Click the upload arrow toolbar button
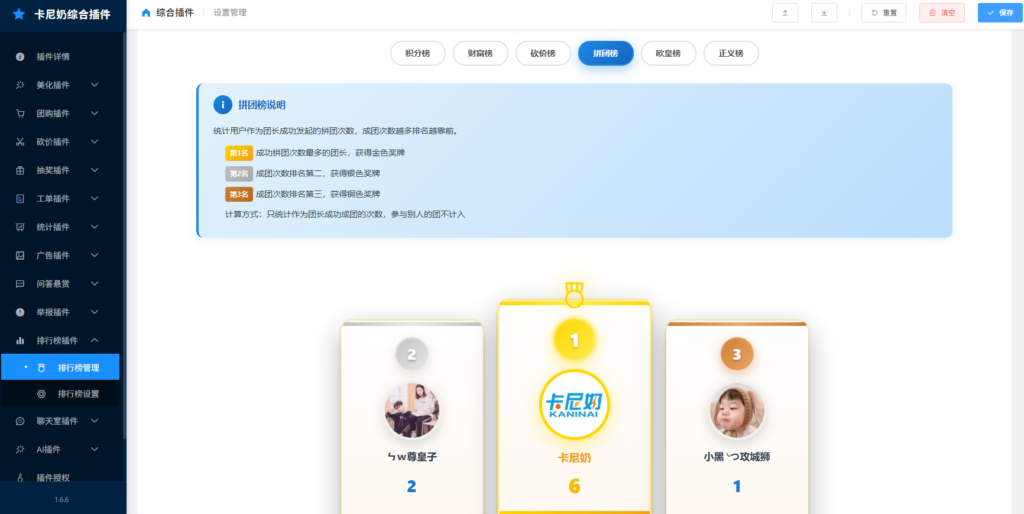The height and width of the screenshot is (514, 1024). 784,12
